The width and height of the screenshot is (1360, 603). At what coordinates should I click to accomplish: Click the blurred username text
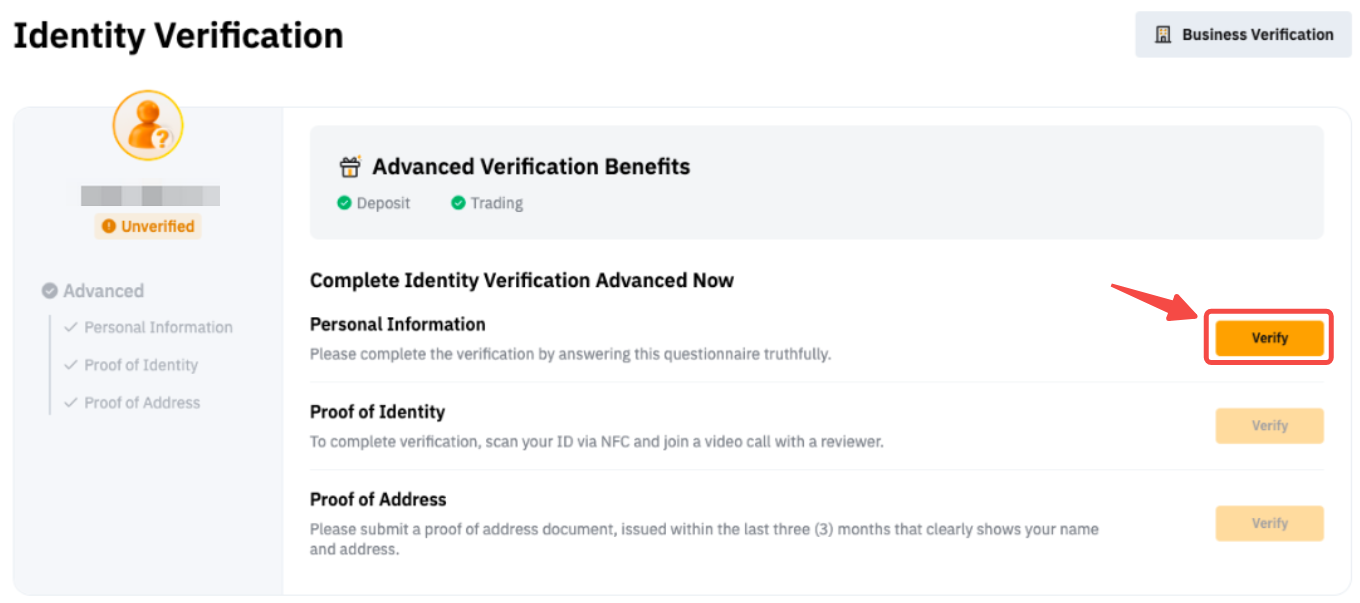tap(150, 196)
